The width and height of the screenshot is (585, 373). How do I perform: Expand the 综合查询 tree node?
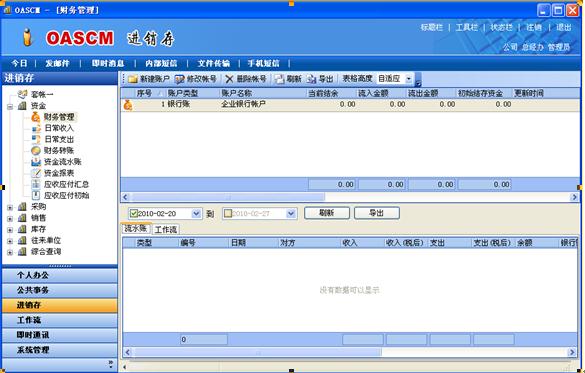[10, 252]
